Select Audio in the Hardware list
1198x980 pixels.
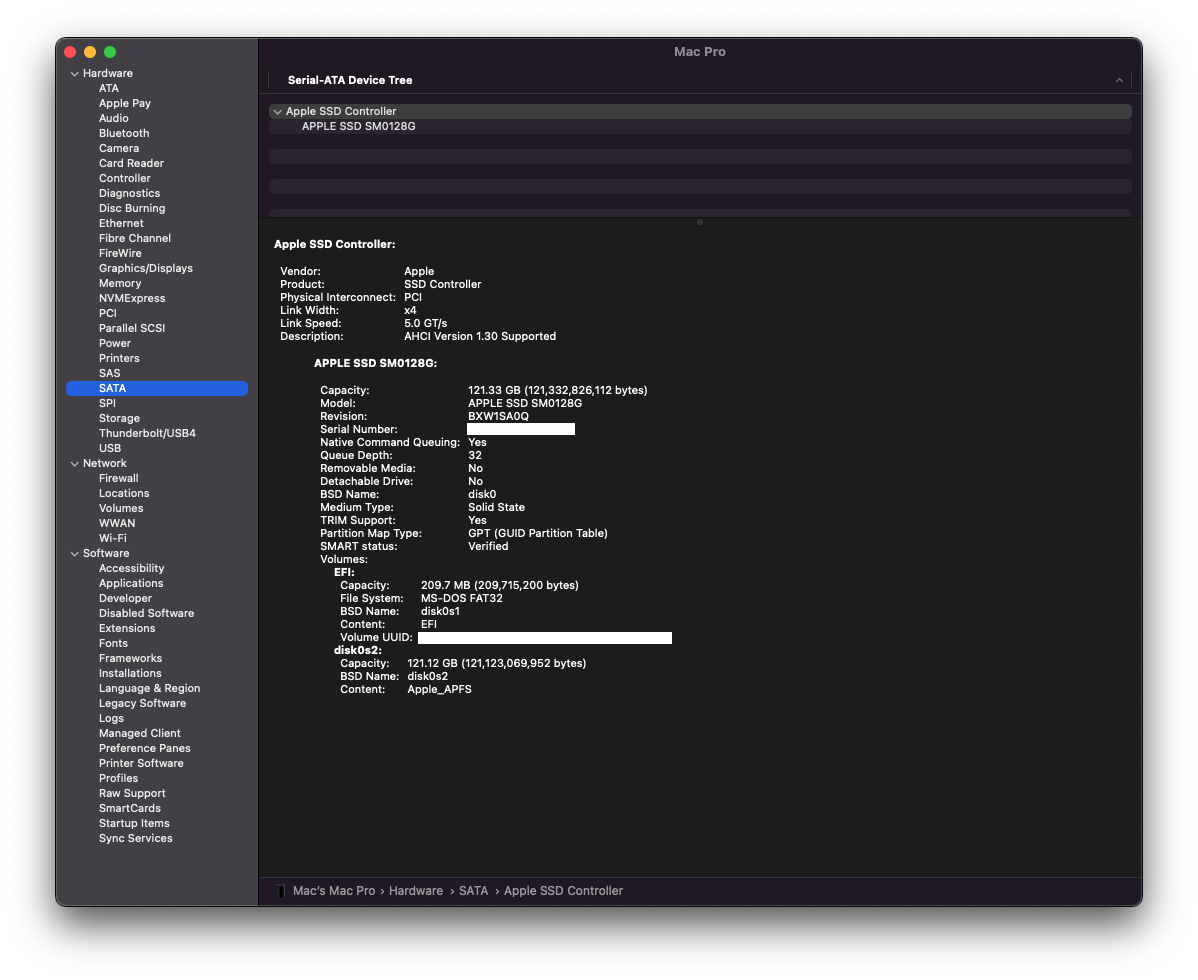pyautogui.click(x=113, y=118)
